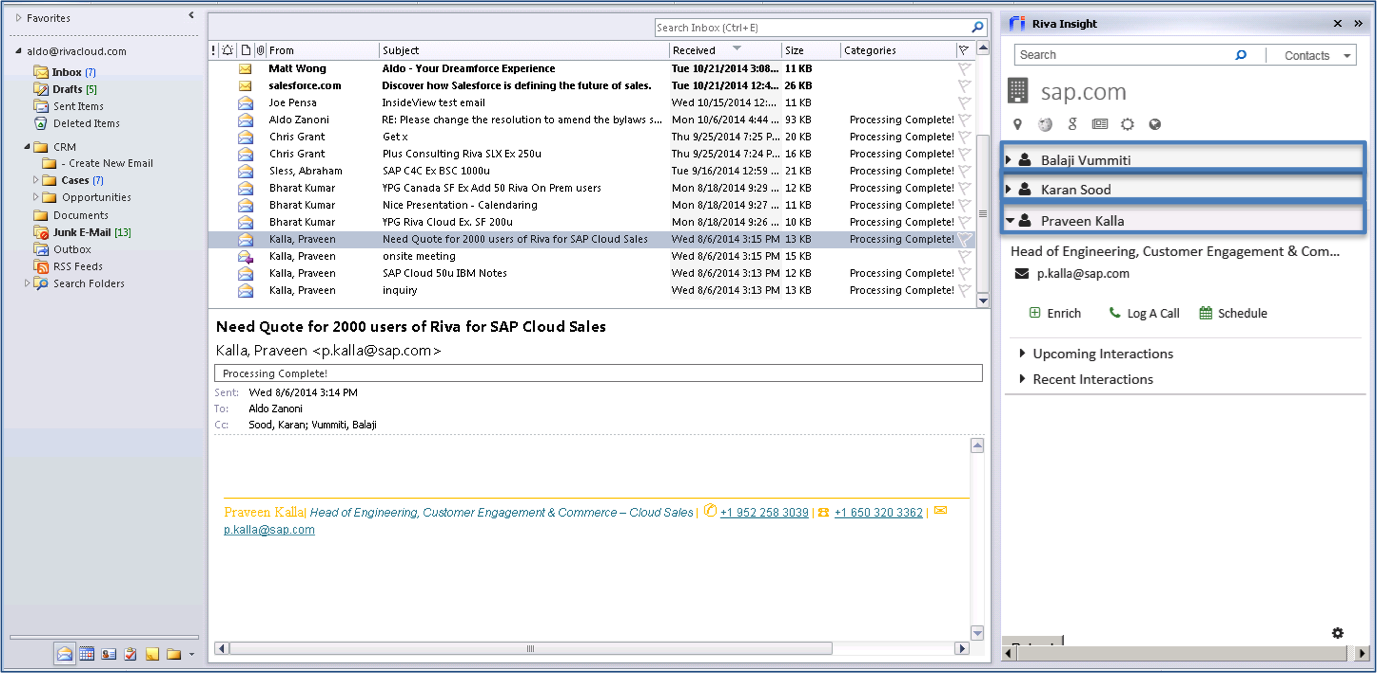This screenshot has width=1377, height=673.
Task: Click the Log A Call icon
Action: coord(1117,313)
